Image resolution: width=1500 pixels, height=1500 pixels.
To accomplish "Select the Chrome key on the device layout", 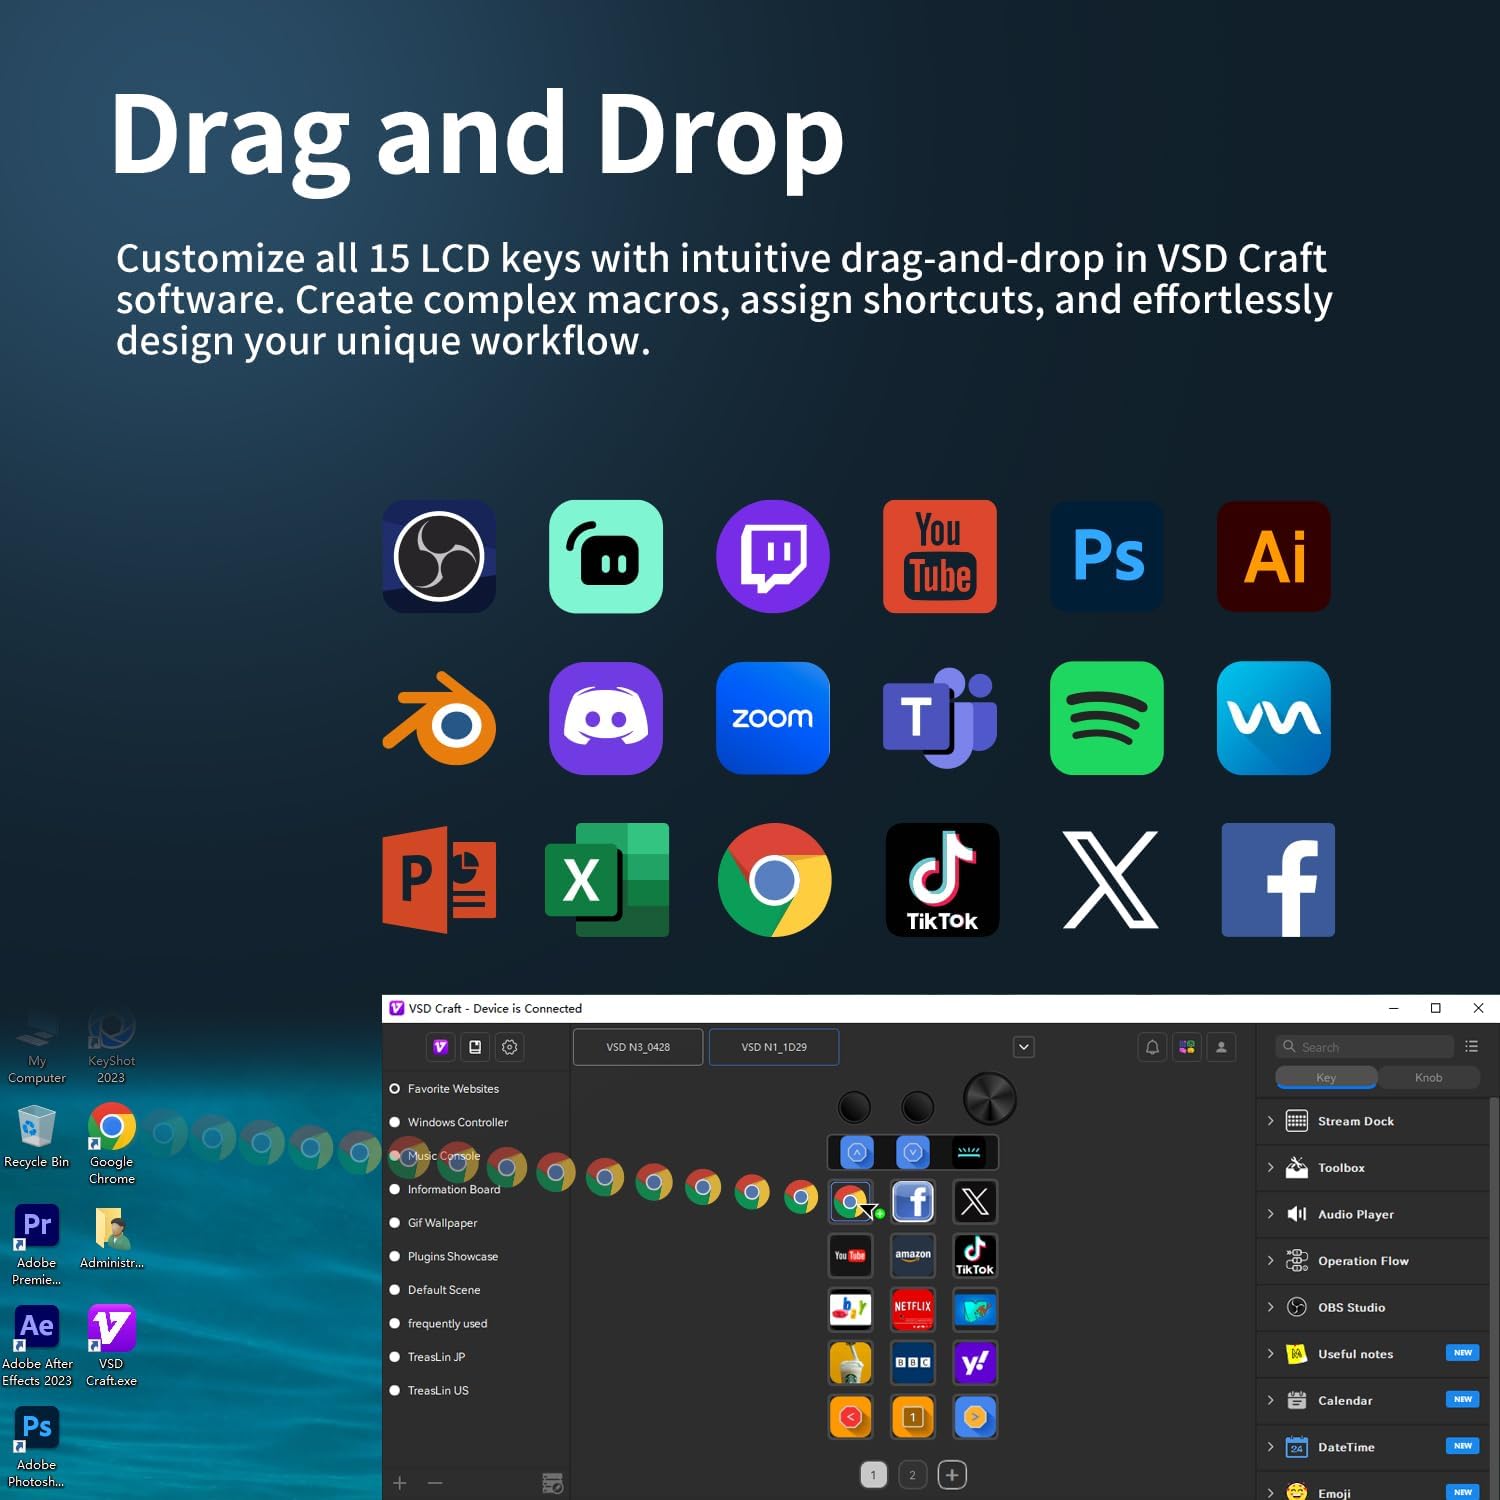I will 851,1202.
